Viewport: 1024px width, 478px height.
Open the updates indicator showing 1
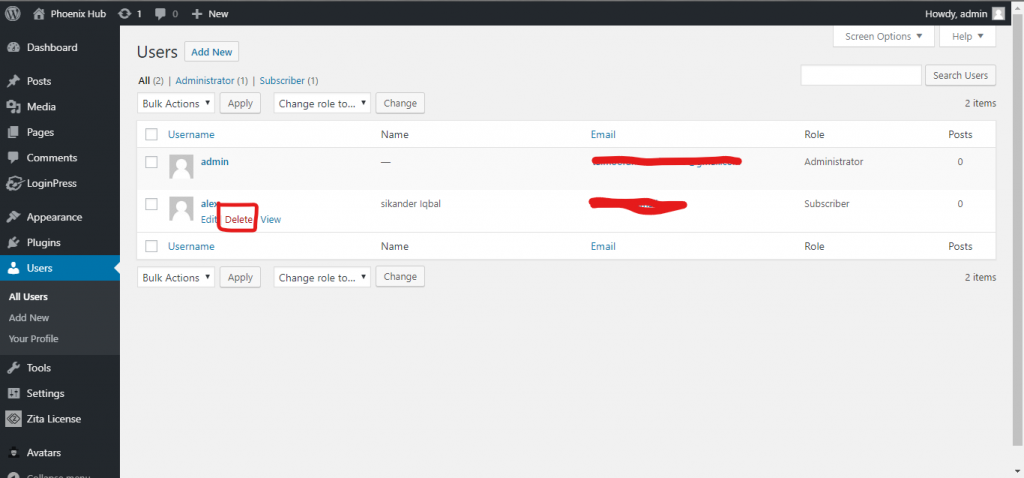tap(131, 14)
